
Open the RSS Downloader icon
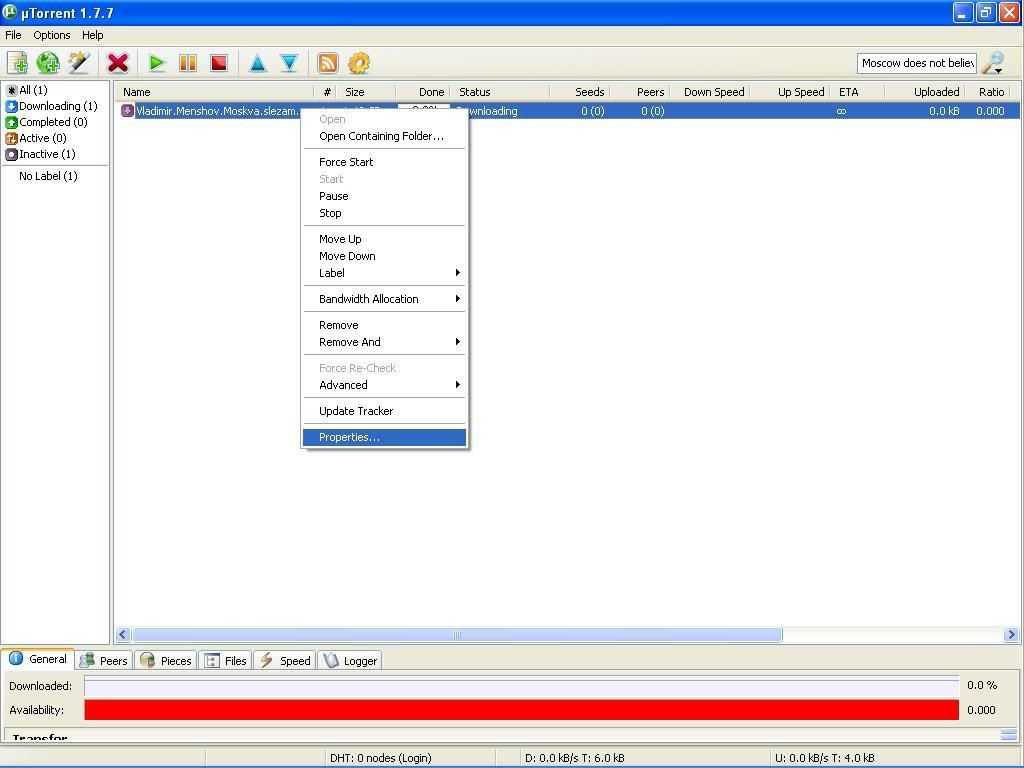coord(327,63)
